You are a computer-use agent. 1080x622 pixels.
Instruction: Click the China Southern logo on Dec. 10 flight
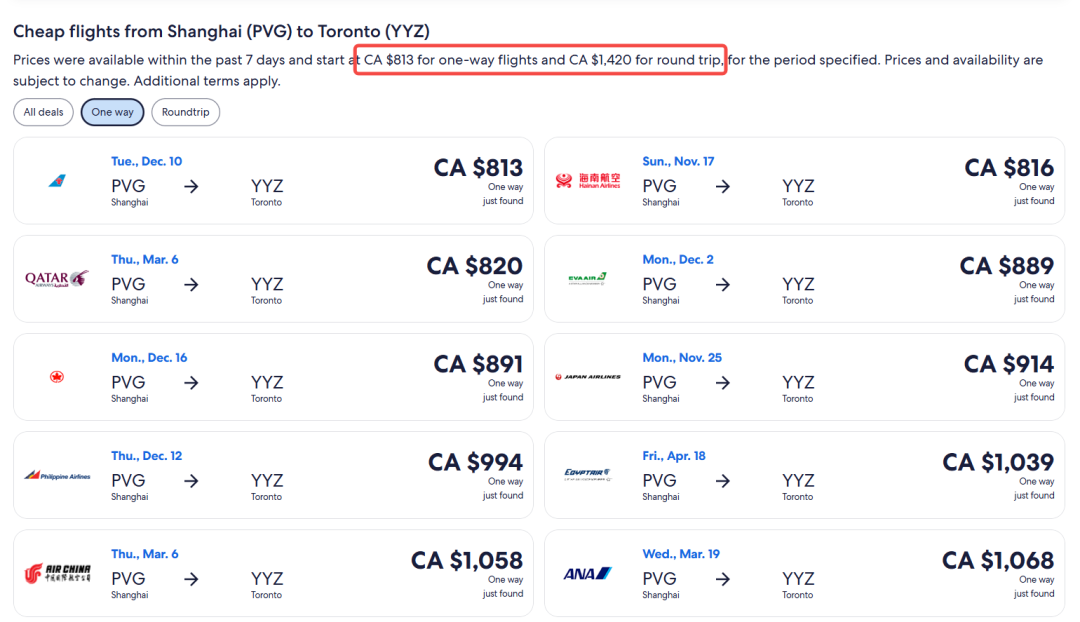(57, 180)
